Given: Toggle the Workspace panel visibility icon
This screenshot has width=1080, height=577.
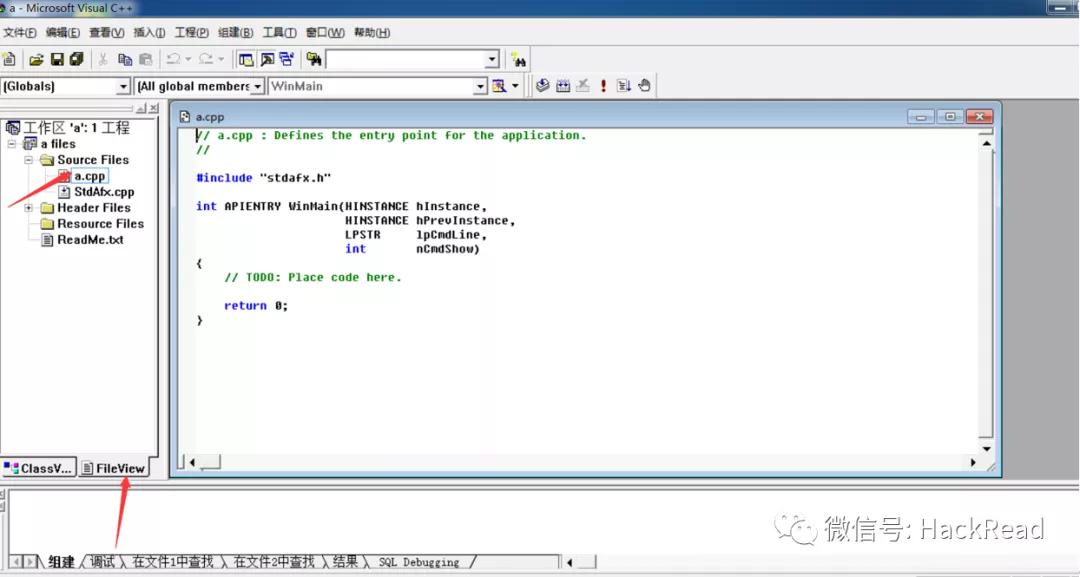Looking at the screenshot, I should click(247, 58).
